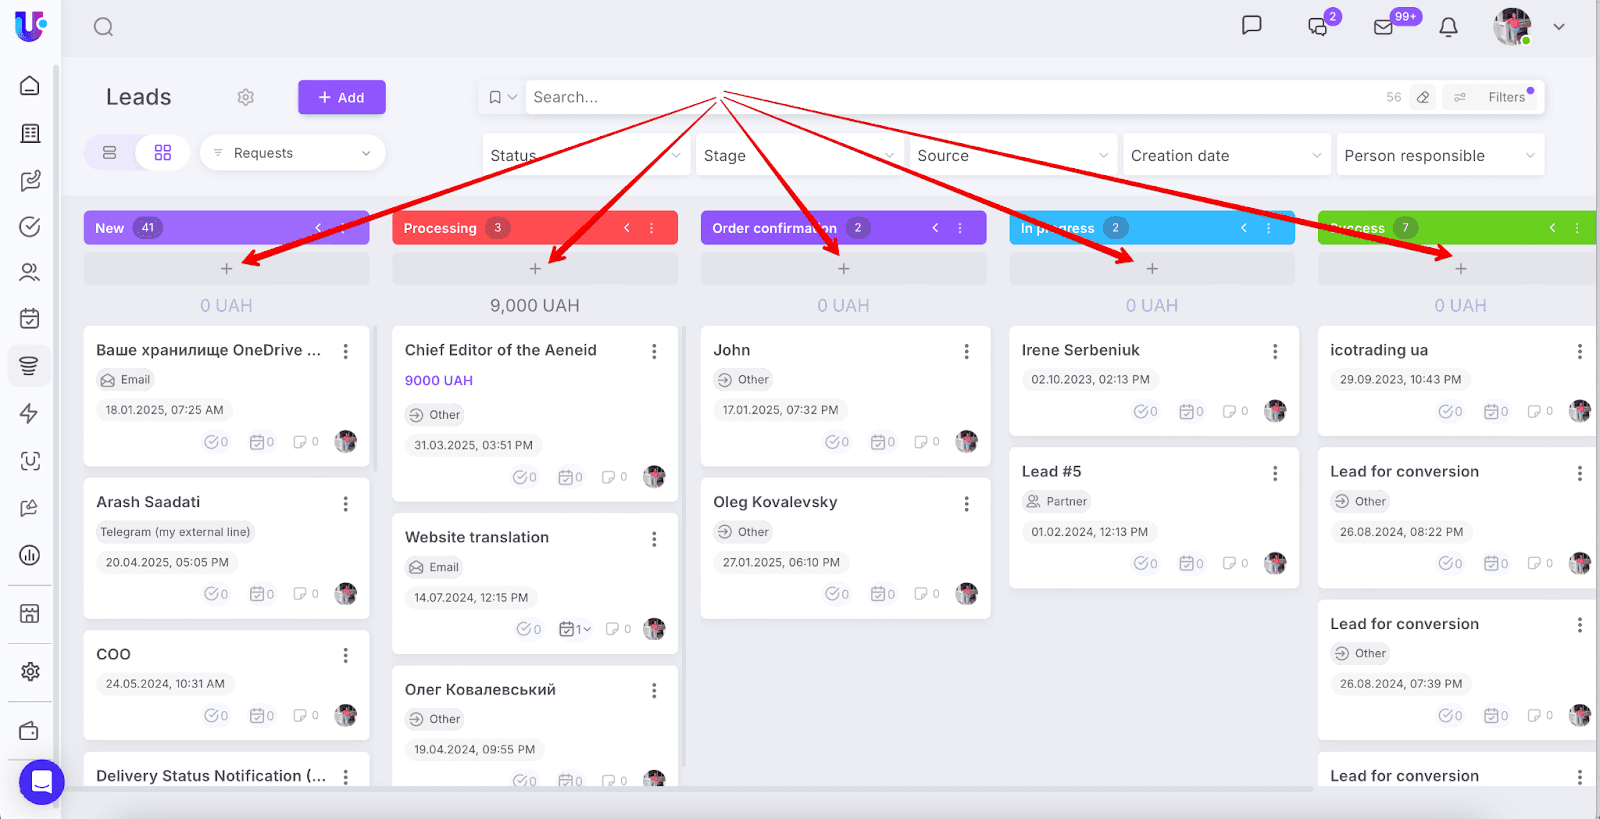Open the comments icon with badge 2
This screenshot has height=819, width=1600.
coord(1319,27)
